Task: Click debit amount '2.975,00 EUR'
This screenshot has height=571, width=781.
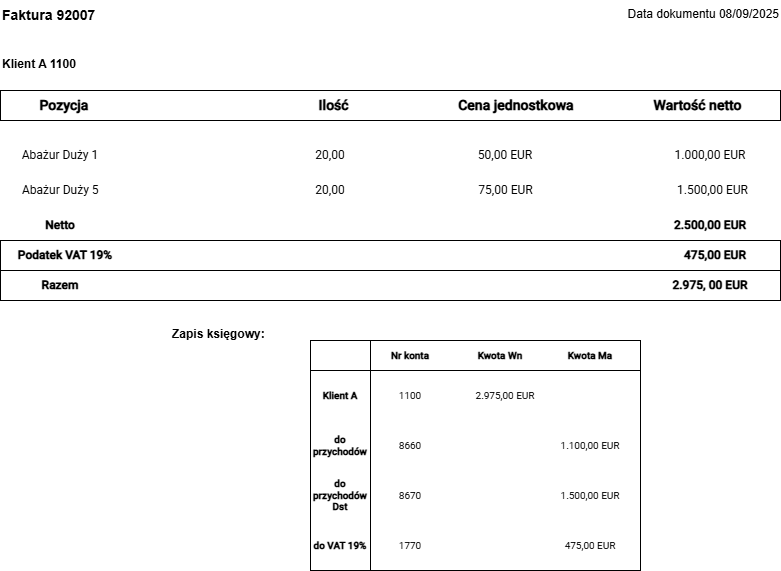Action: tap(505, 396)
